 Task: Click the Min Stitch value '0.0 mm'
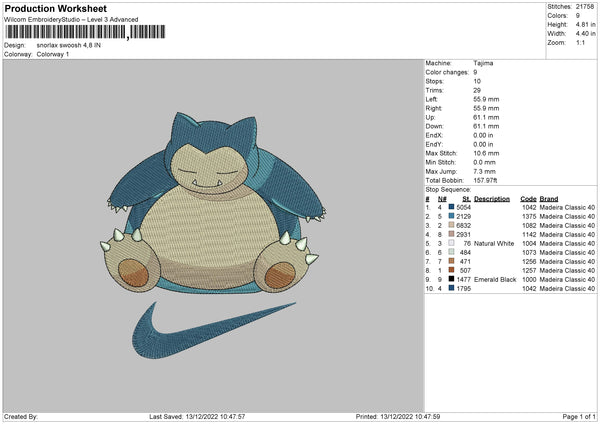(x=484, y=162)
